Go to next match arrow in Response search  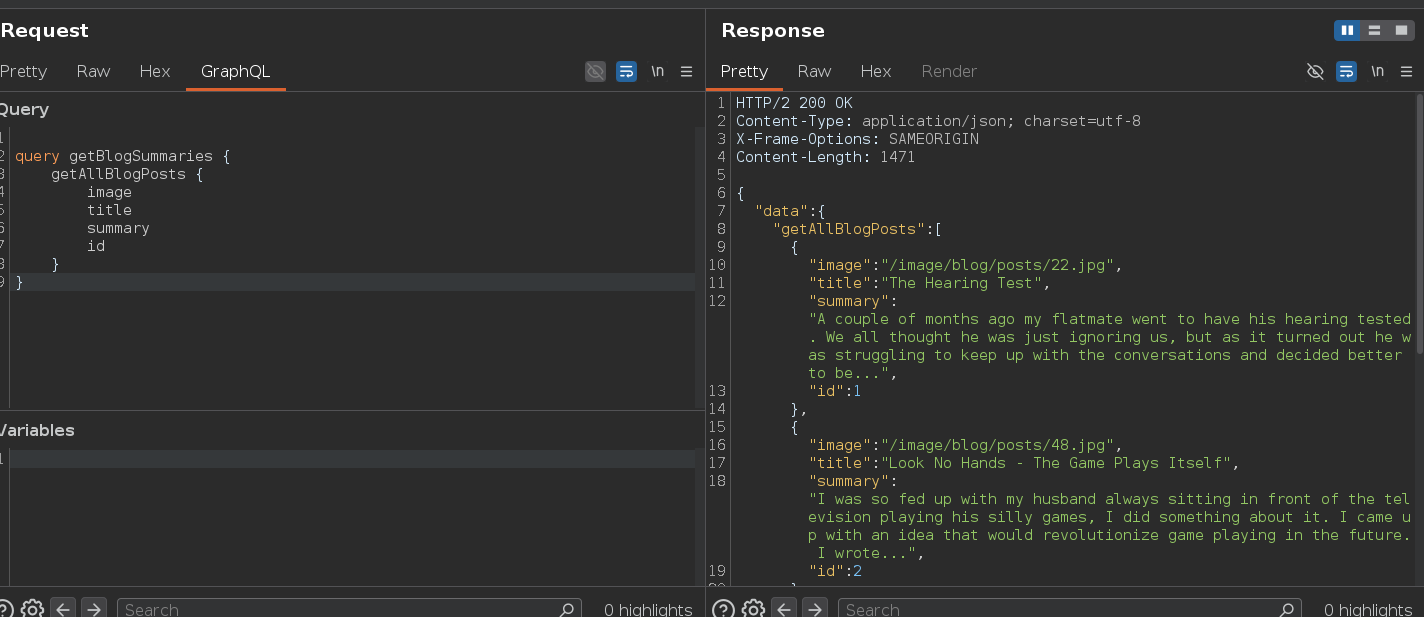pos(814,609)
